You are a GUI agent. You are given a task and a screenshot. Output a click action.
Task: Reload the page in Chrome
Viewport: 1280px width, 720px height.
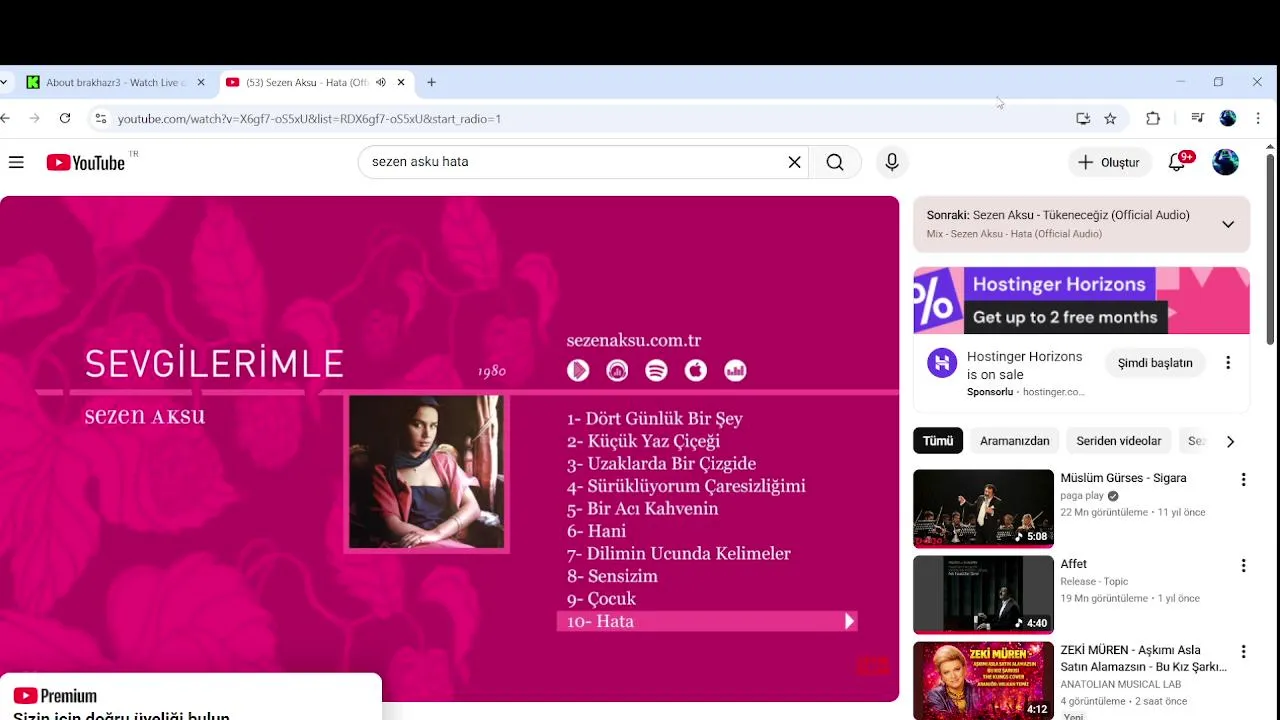(x=65, y=118)
